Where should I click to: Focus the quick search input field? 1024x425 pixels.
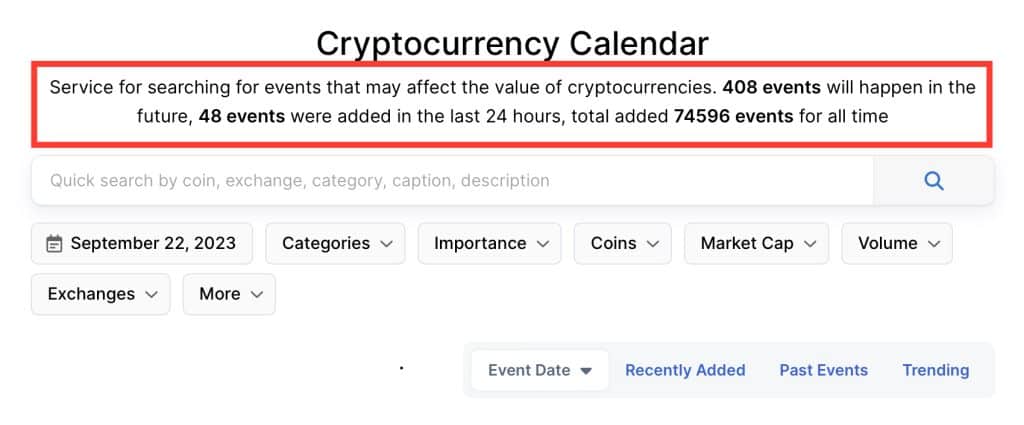(450, 181)
